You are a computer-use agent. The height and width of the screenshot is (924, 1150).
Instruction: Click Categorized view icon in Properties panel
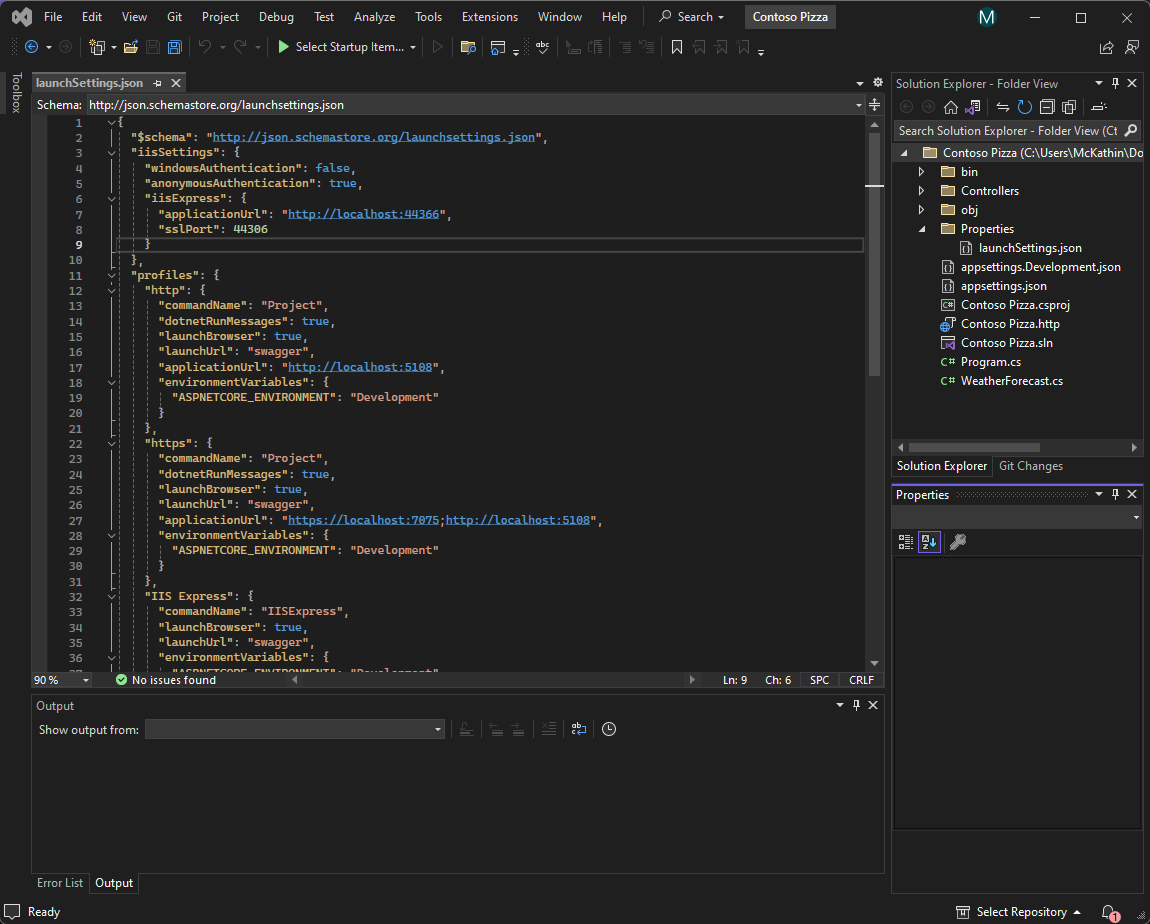(906, 542)
